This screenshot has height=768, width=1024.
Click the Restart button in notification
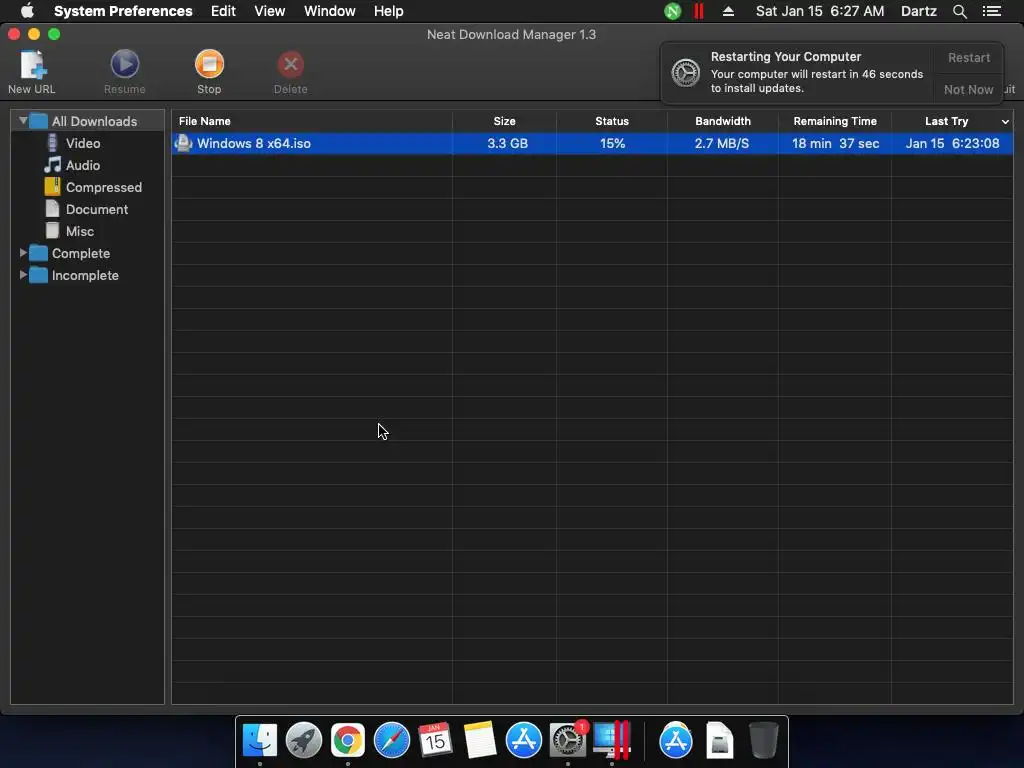point(968,57)
